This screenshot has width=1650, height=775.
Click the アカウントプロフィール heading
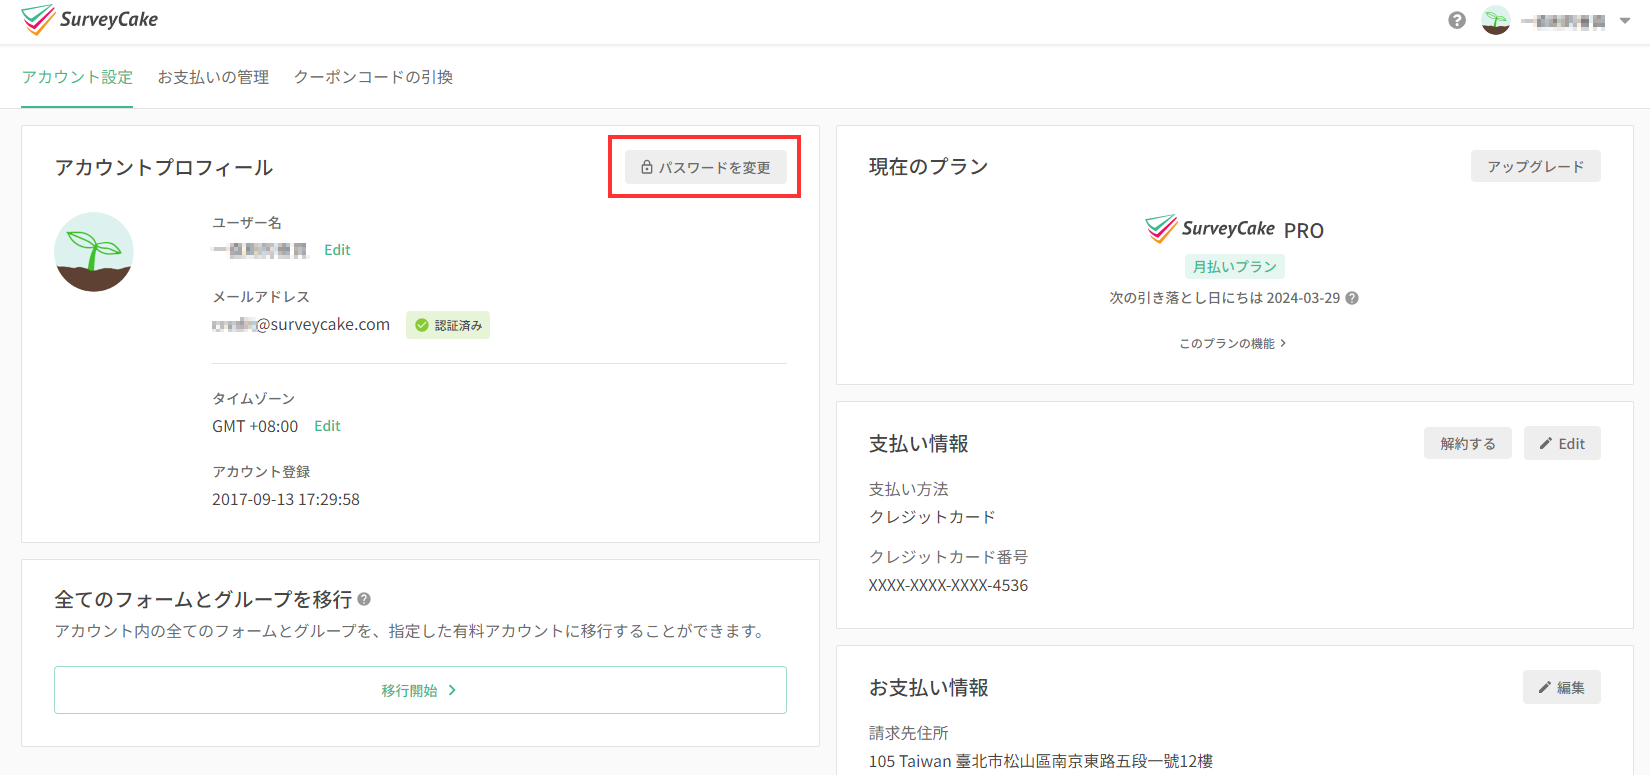(164, 167)
